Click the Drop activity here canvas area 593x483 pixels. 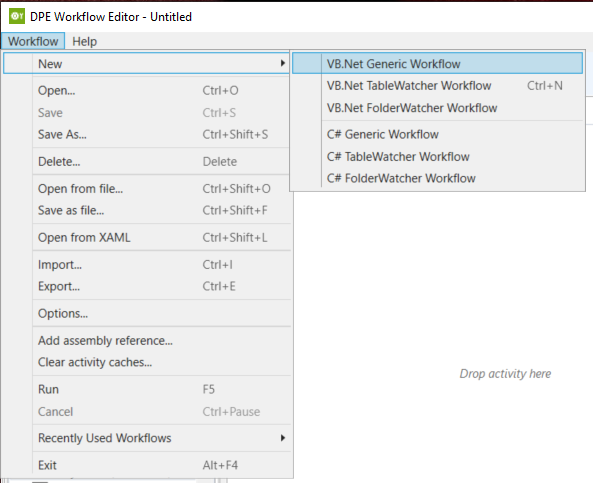505,374
